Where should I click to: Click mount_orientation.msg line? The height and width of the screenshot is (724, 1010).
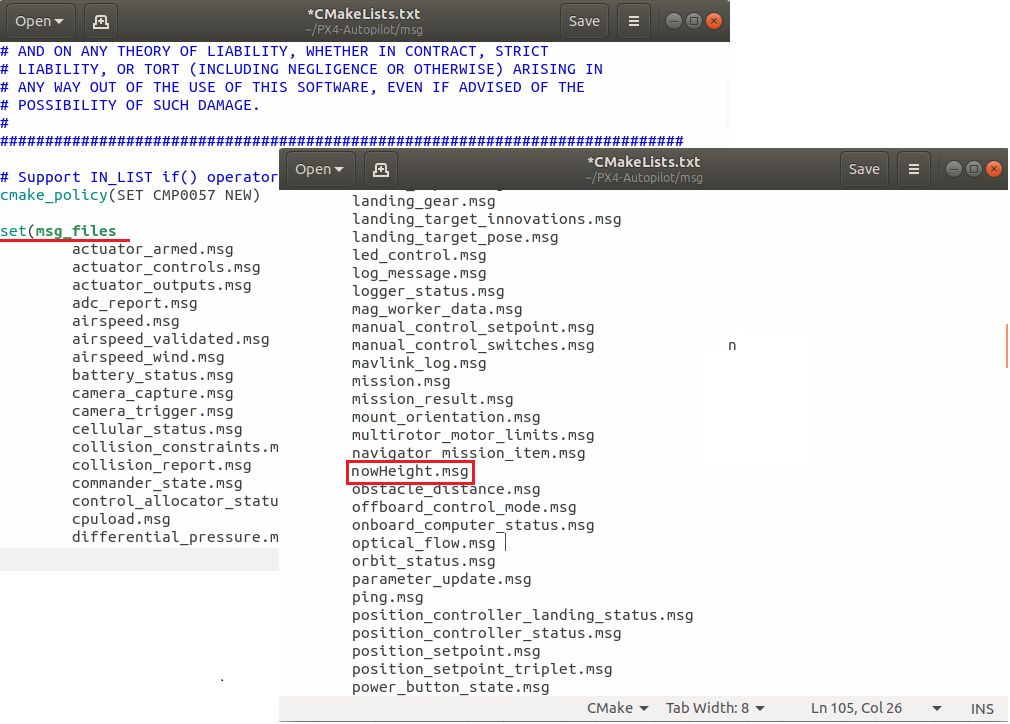click(446, 417)
